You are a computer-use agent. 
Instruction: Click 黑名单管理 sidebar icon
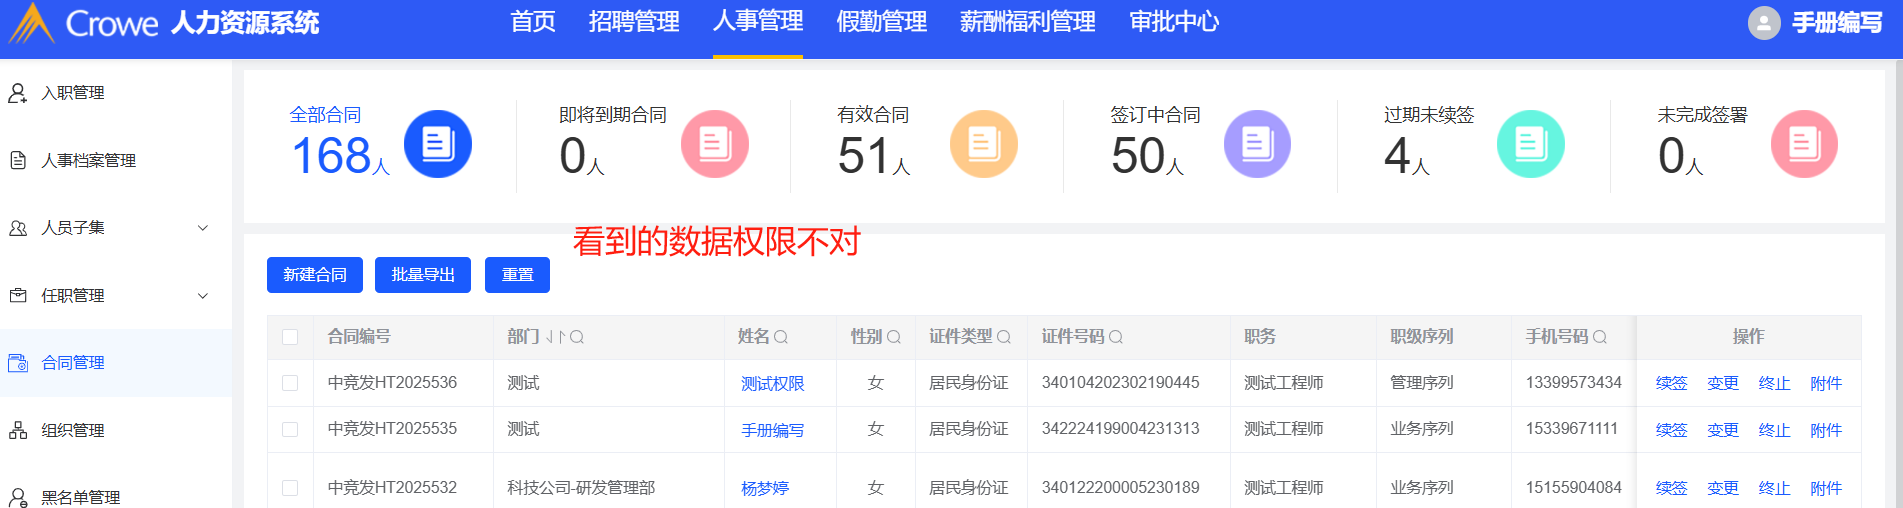tap(18, 497)
